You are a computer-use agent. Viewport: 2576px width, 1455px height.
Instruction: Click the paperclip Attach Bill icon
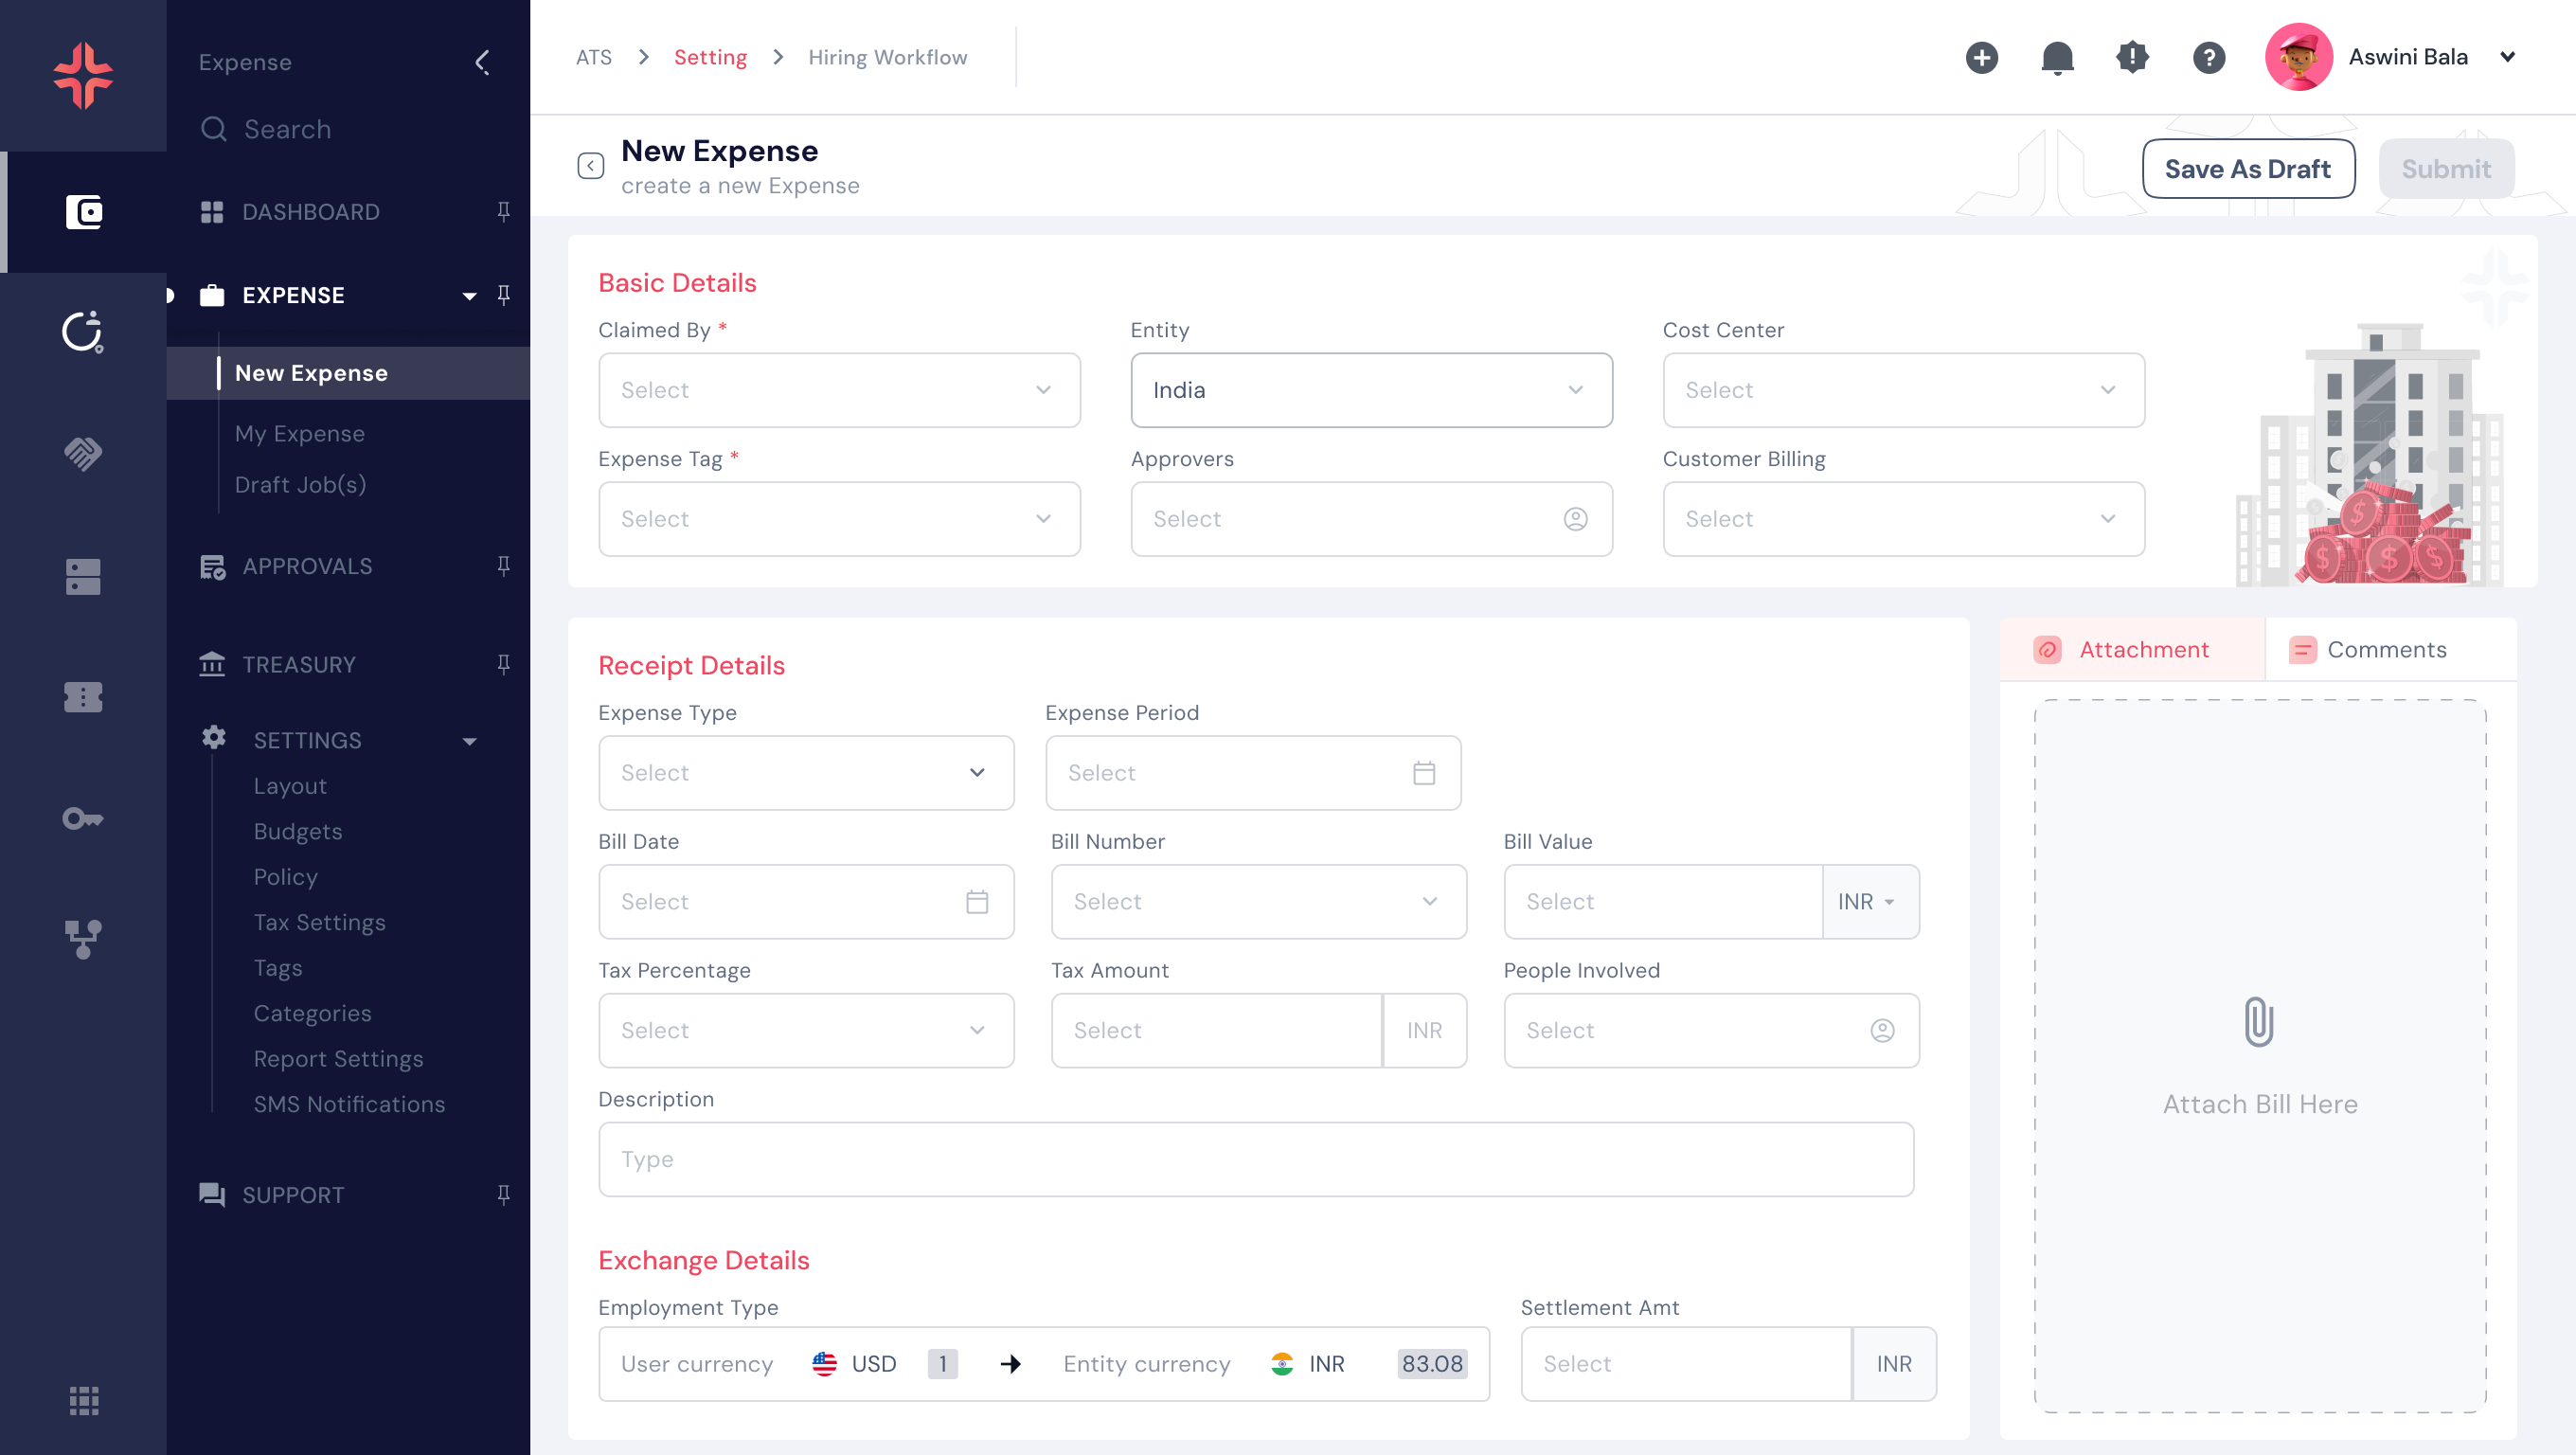pos(2259,1021)
